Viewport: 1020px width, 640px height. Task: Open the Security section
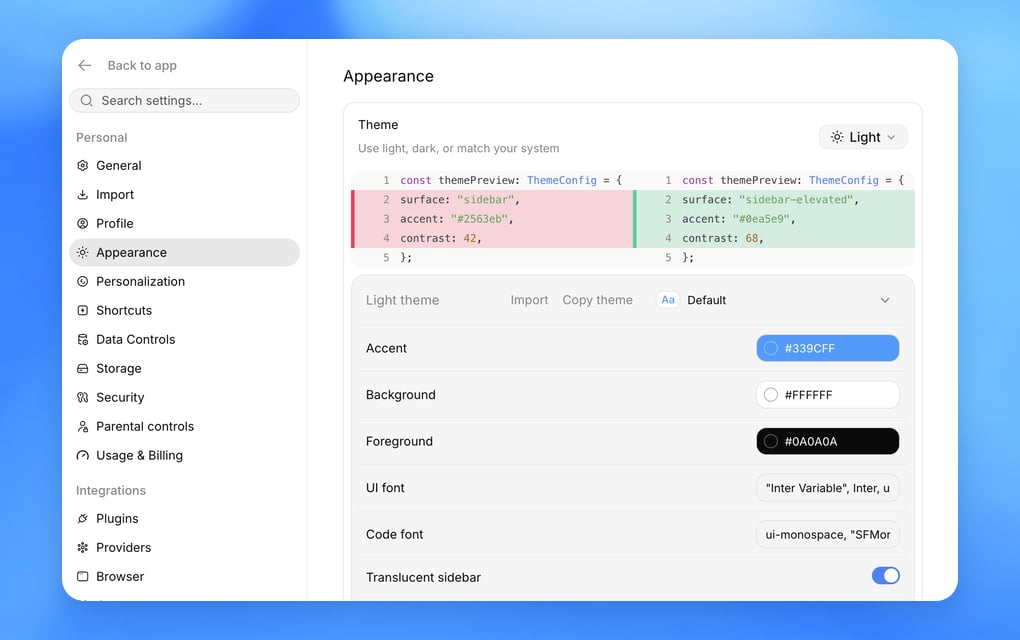point(184,397)
